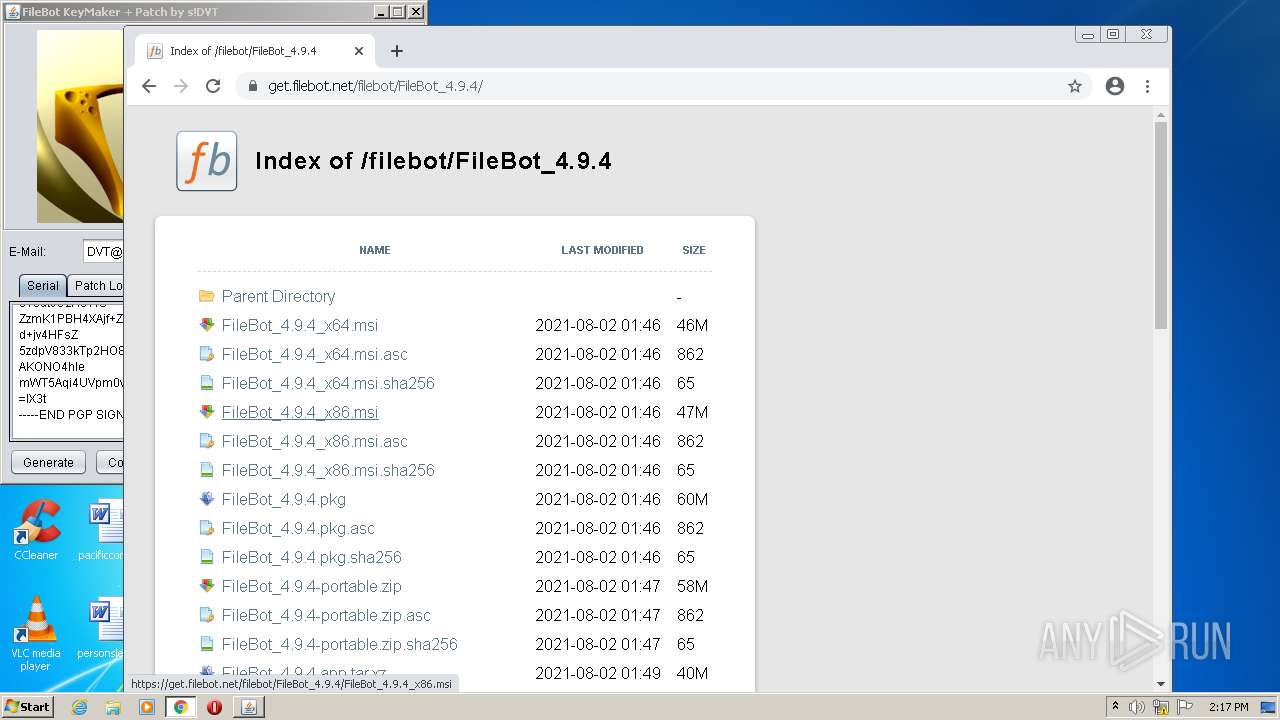This screenshot has height=720, width=1280.
Task: Open the Windows Start menu
Action: click(27, 707)
